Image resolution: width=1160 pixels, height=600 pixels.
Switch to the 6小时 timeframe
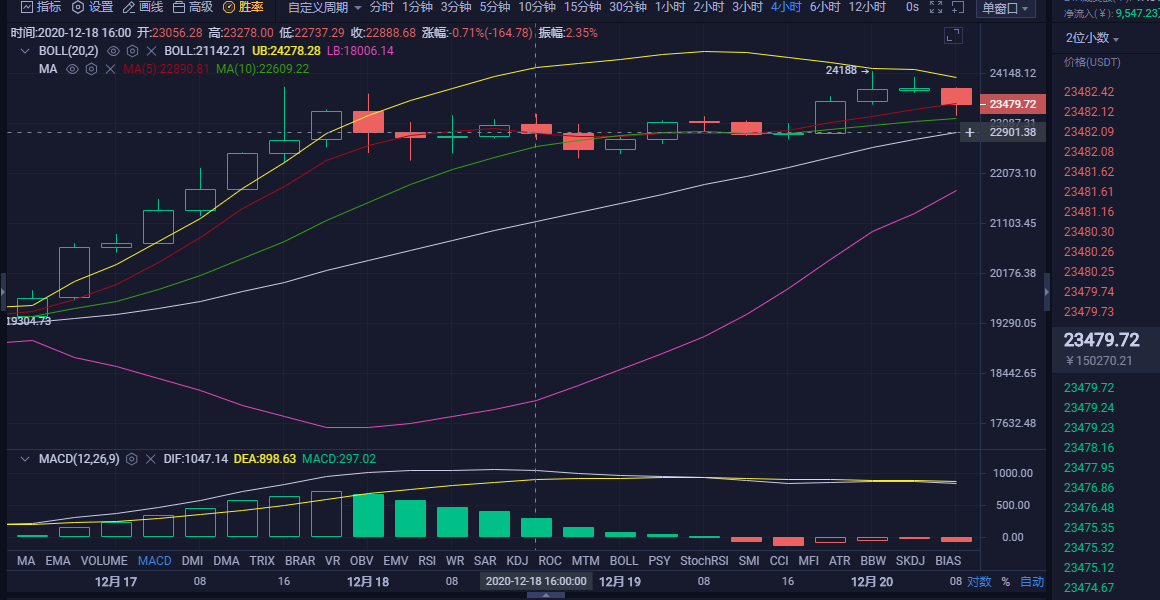tap(825, 7)
